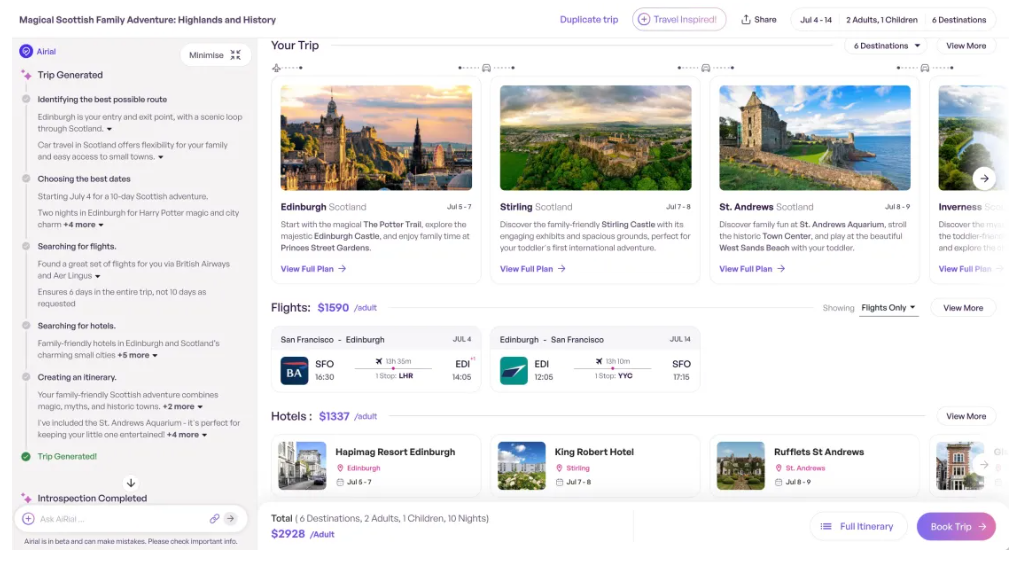Click the Minimise collapse icon in chat panel
The width and height of the screenshot is (1025, 565).
[235, 55]
